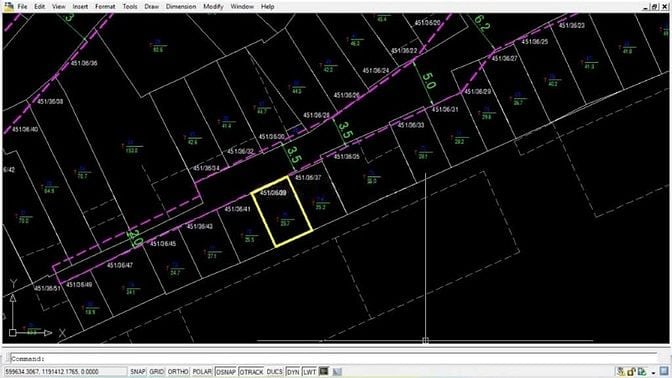Toggle LWT lineweight display

pyautogui.click(x=309, y=372)
